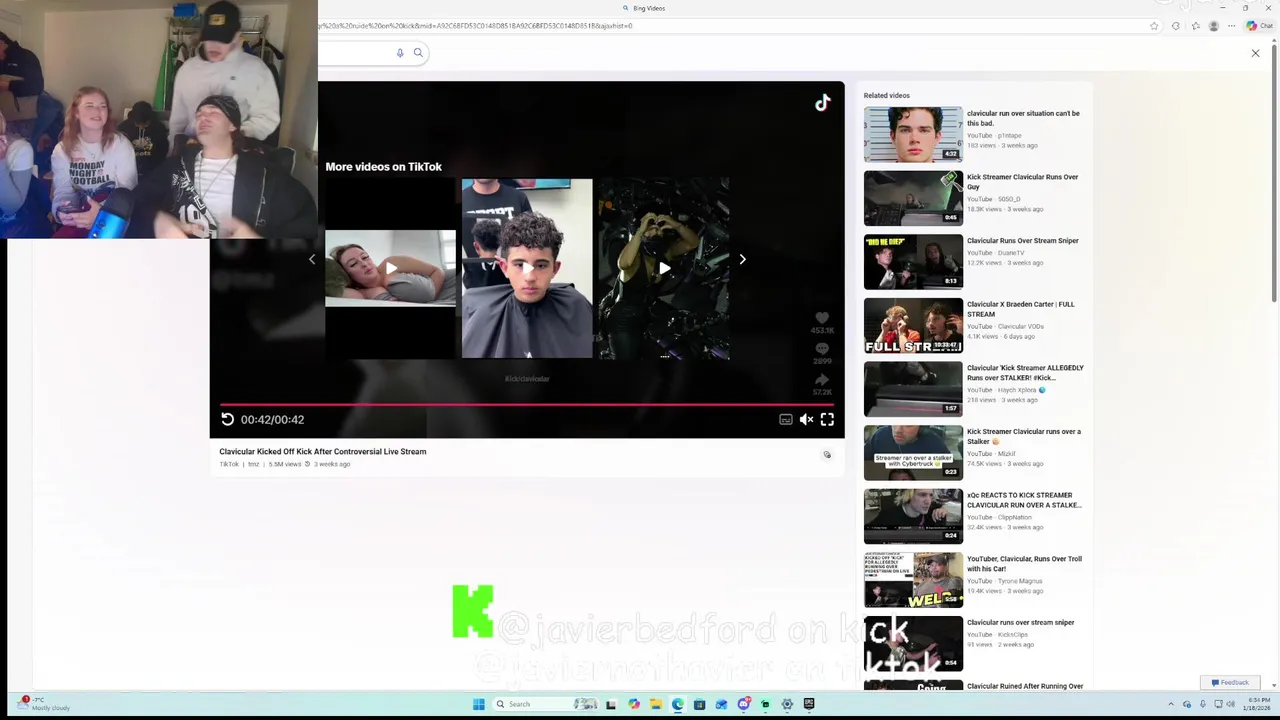The width and height of the screenshot is (1280, 720).
Task: Click the 'More videos on TikTok' heading
Action: [383, 167]
